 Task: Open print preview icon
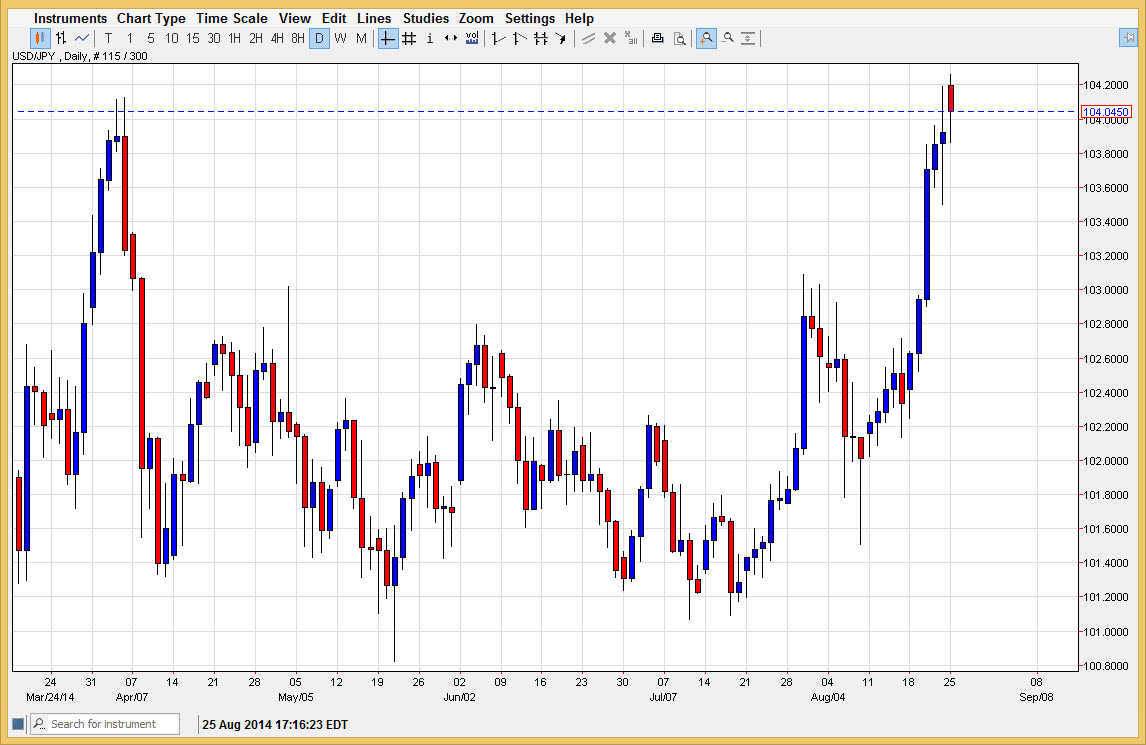(x=681, y=38)
